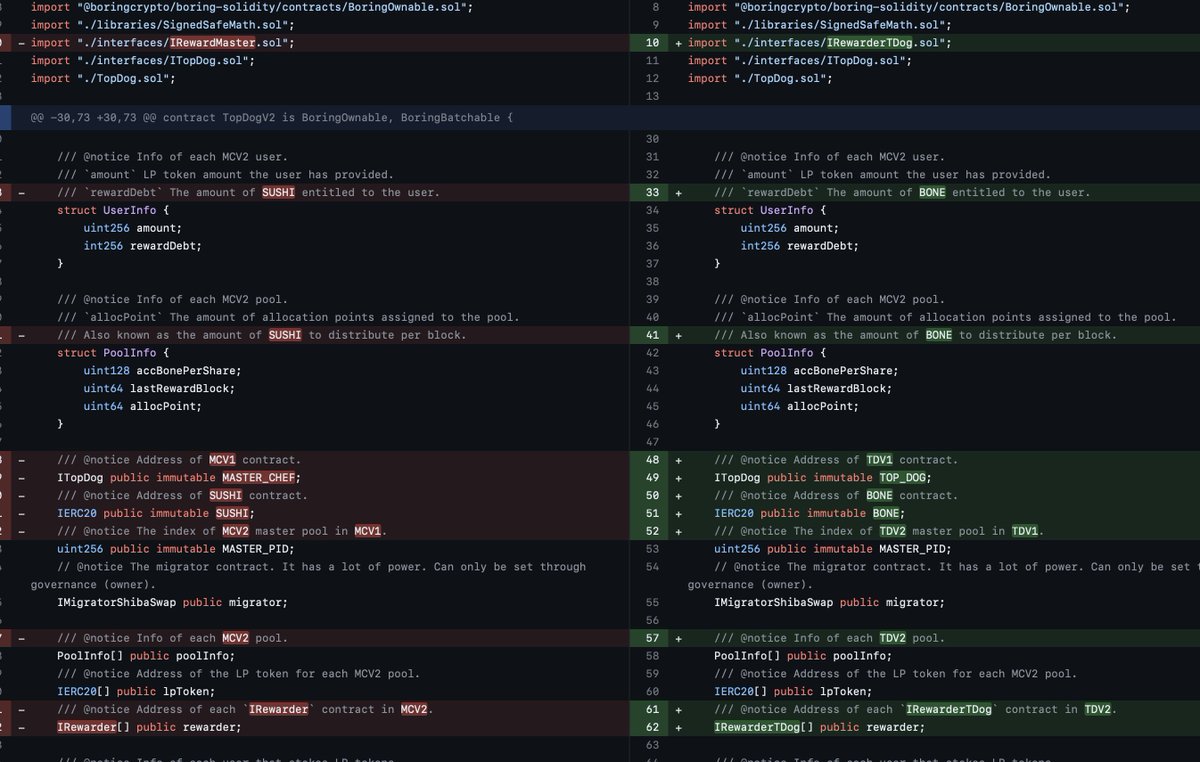Click comment 'index of TDV2 master pool in TDV1'
This screenshot has width=1200, height=762.
(879, 531)
